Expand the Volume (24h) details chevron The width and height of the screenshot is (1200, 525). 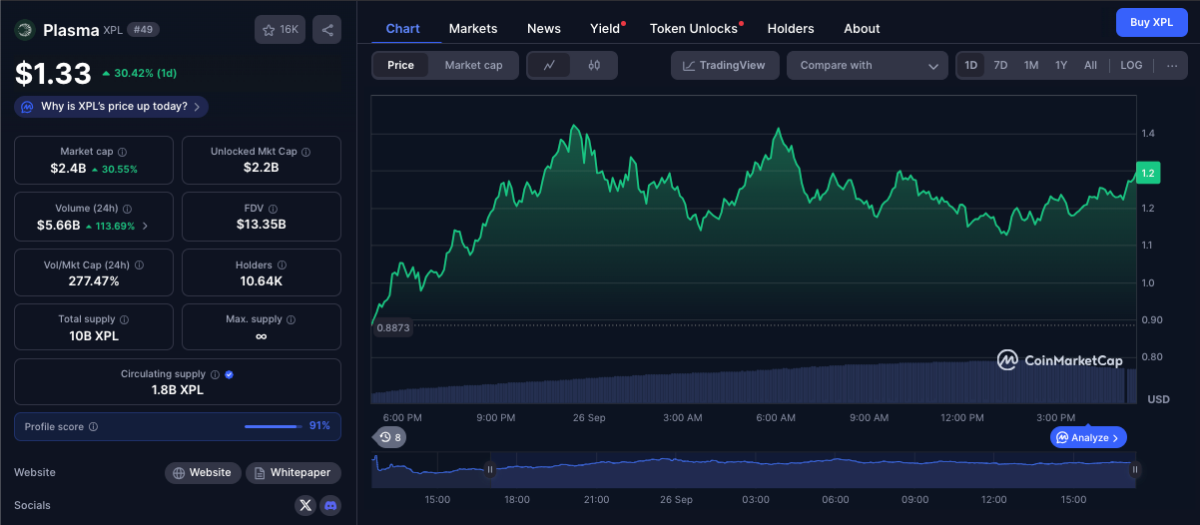(146, 225)
